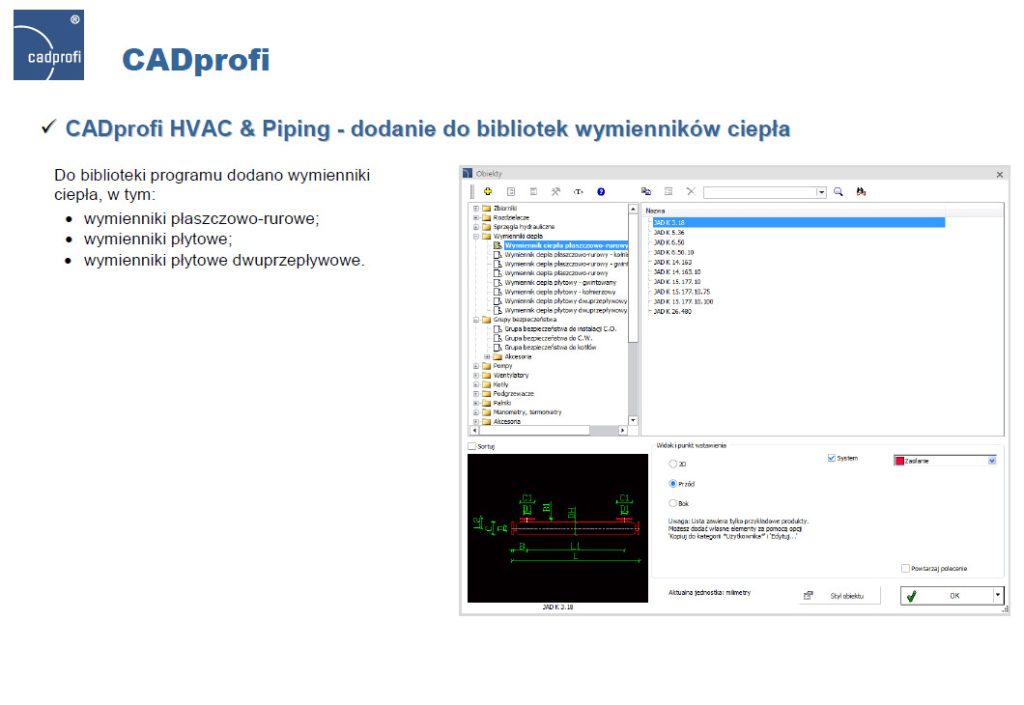The height and width of the screenshot is (705, 1024).
Task: Click the favorites star toolbar icon
Action: tap(555, 190)
